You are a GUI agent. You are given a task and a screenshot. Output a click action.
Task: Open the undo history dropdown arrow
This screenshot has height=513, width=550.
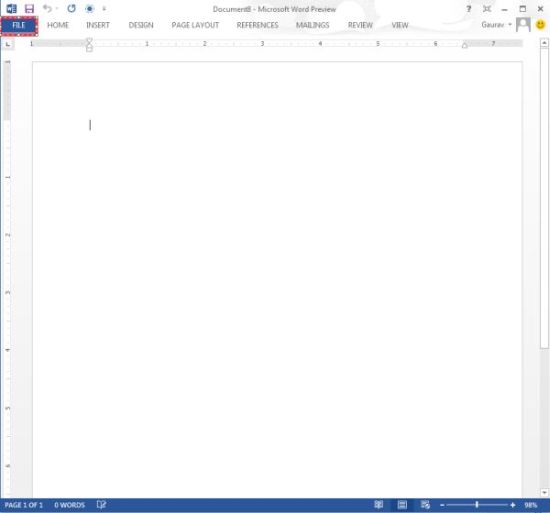[57, 8]
